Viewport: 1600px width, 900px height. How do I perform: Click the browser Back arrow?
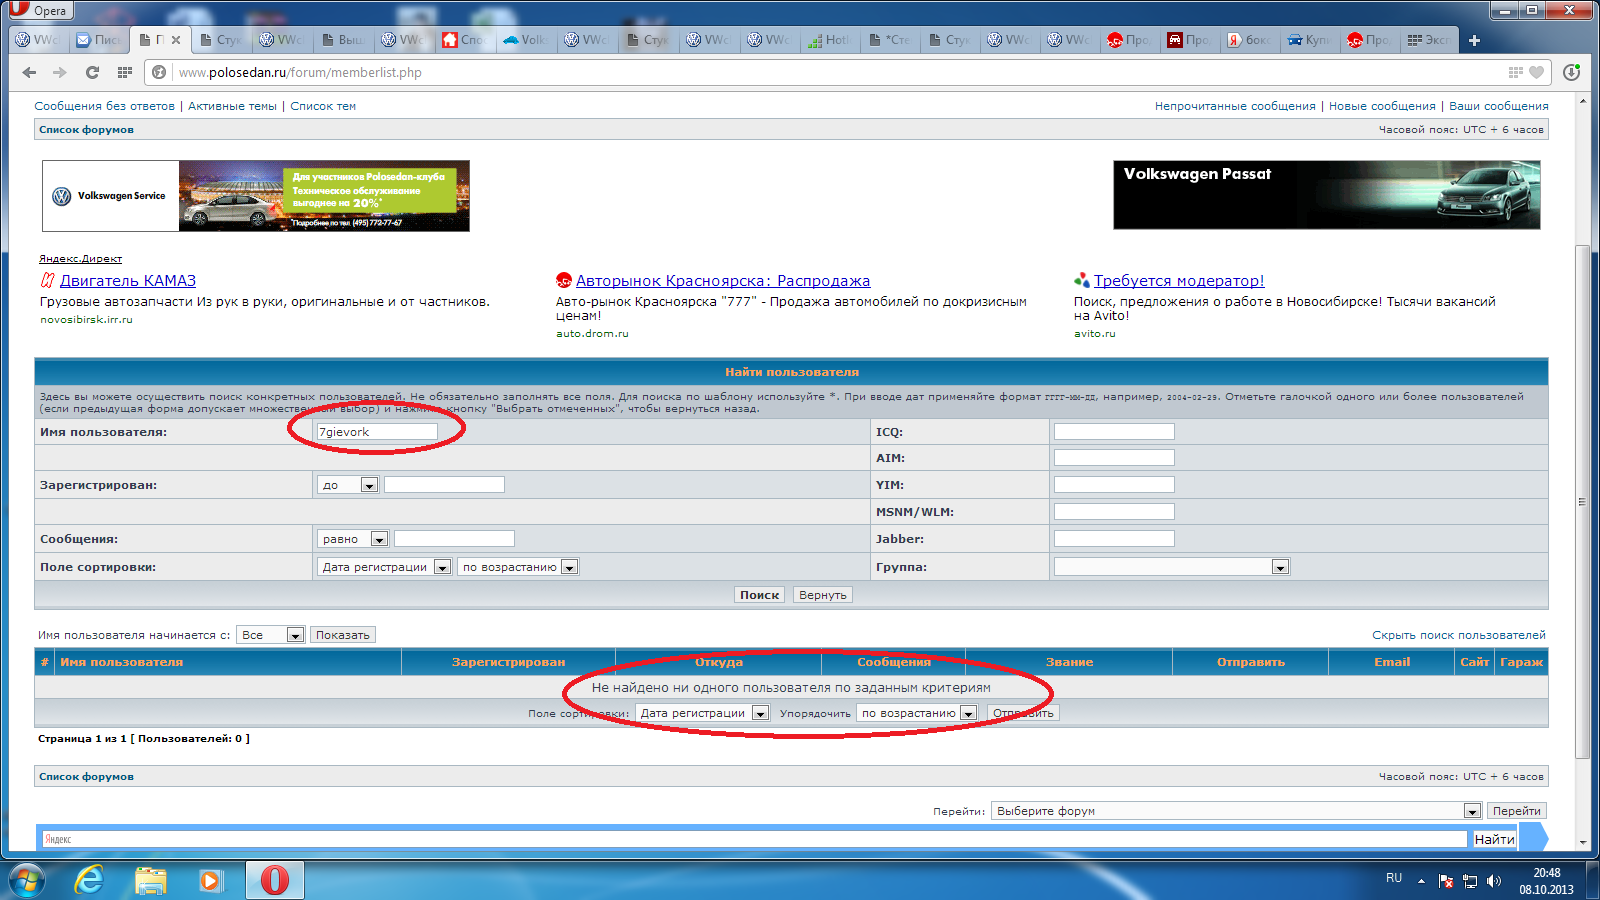(29, 72)
